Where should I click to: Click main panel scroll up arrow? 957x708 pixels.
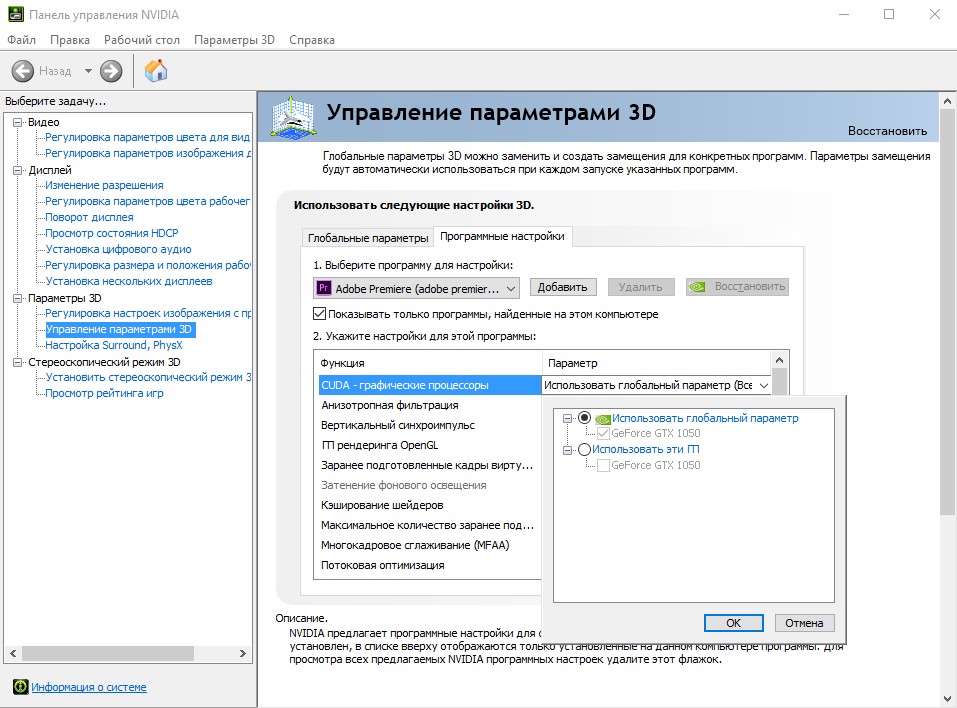pyautogui.click(x=947, y=101)
